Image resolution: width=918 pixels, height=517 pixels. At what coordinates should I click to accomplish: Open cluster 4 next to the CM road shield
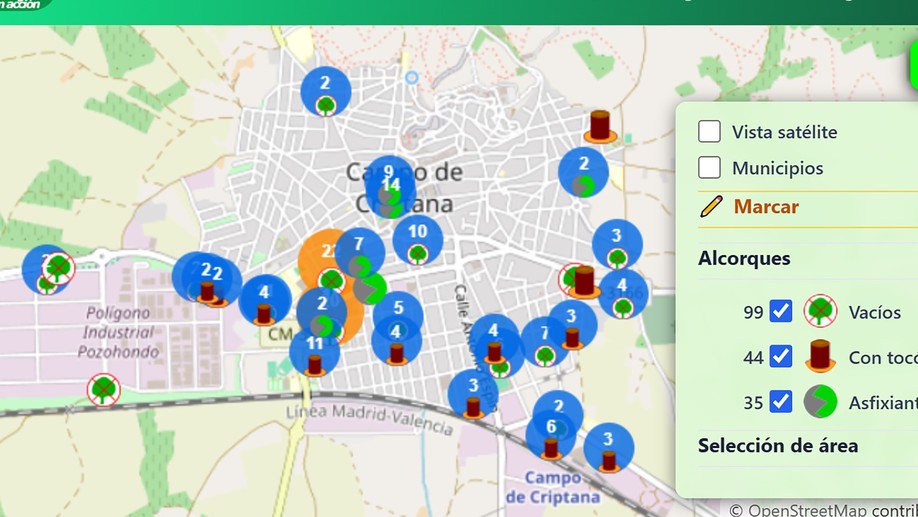[265, 300]
